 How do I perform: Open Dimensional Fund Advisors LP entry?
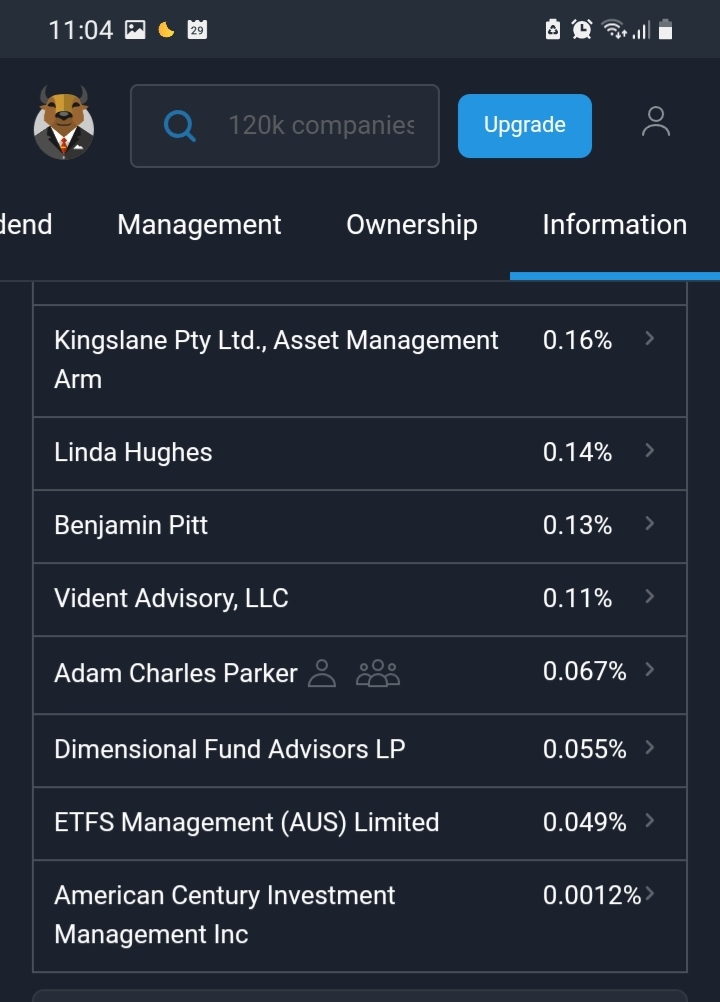click(360, 750)
